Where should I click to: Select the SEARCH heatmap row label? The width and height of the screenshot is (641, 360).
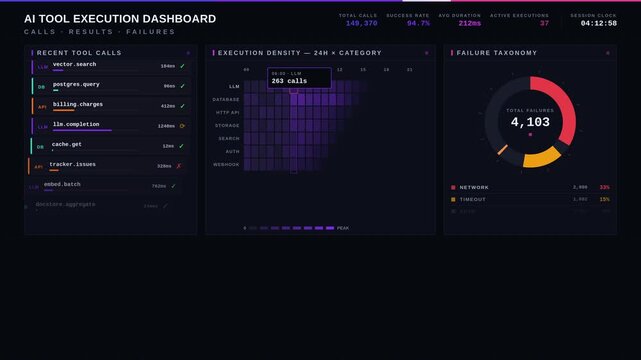click(x=229, y=139)
